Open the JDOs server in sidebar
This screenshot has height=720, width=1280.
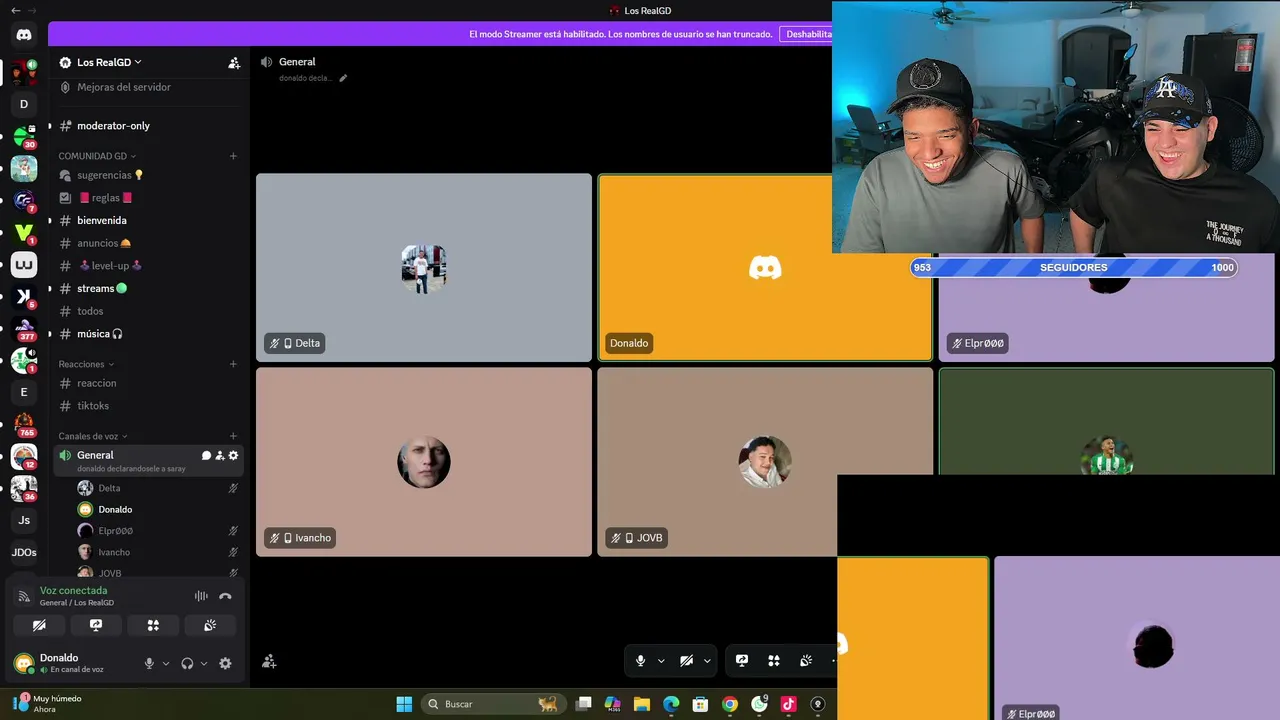pos(24,552)
